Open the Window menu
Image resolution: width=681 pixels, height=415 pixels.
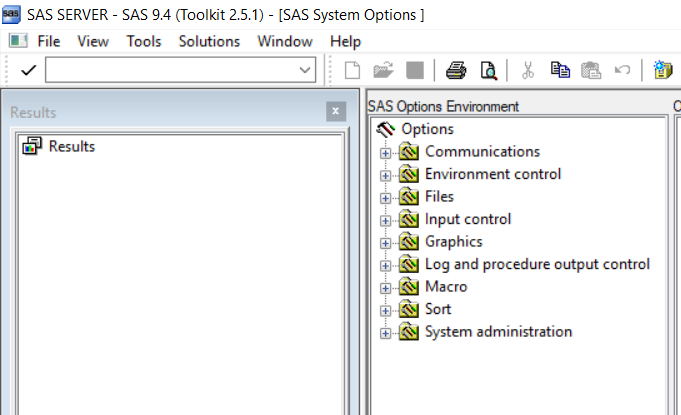[x=285, y=41]
